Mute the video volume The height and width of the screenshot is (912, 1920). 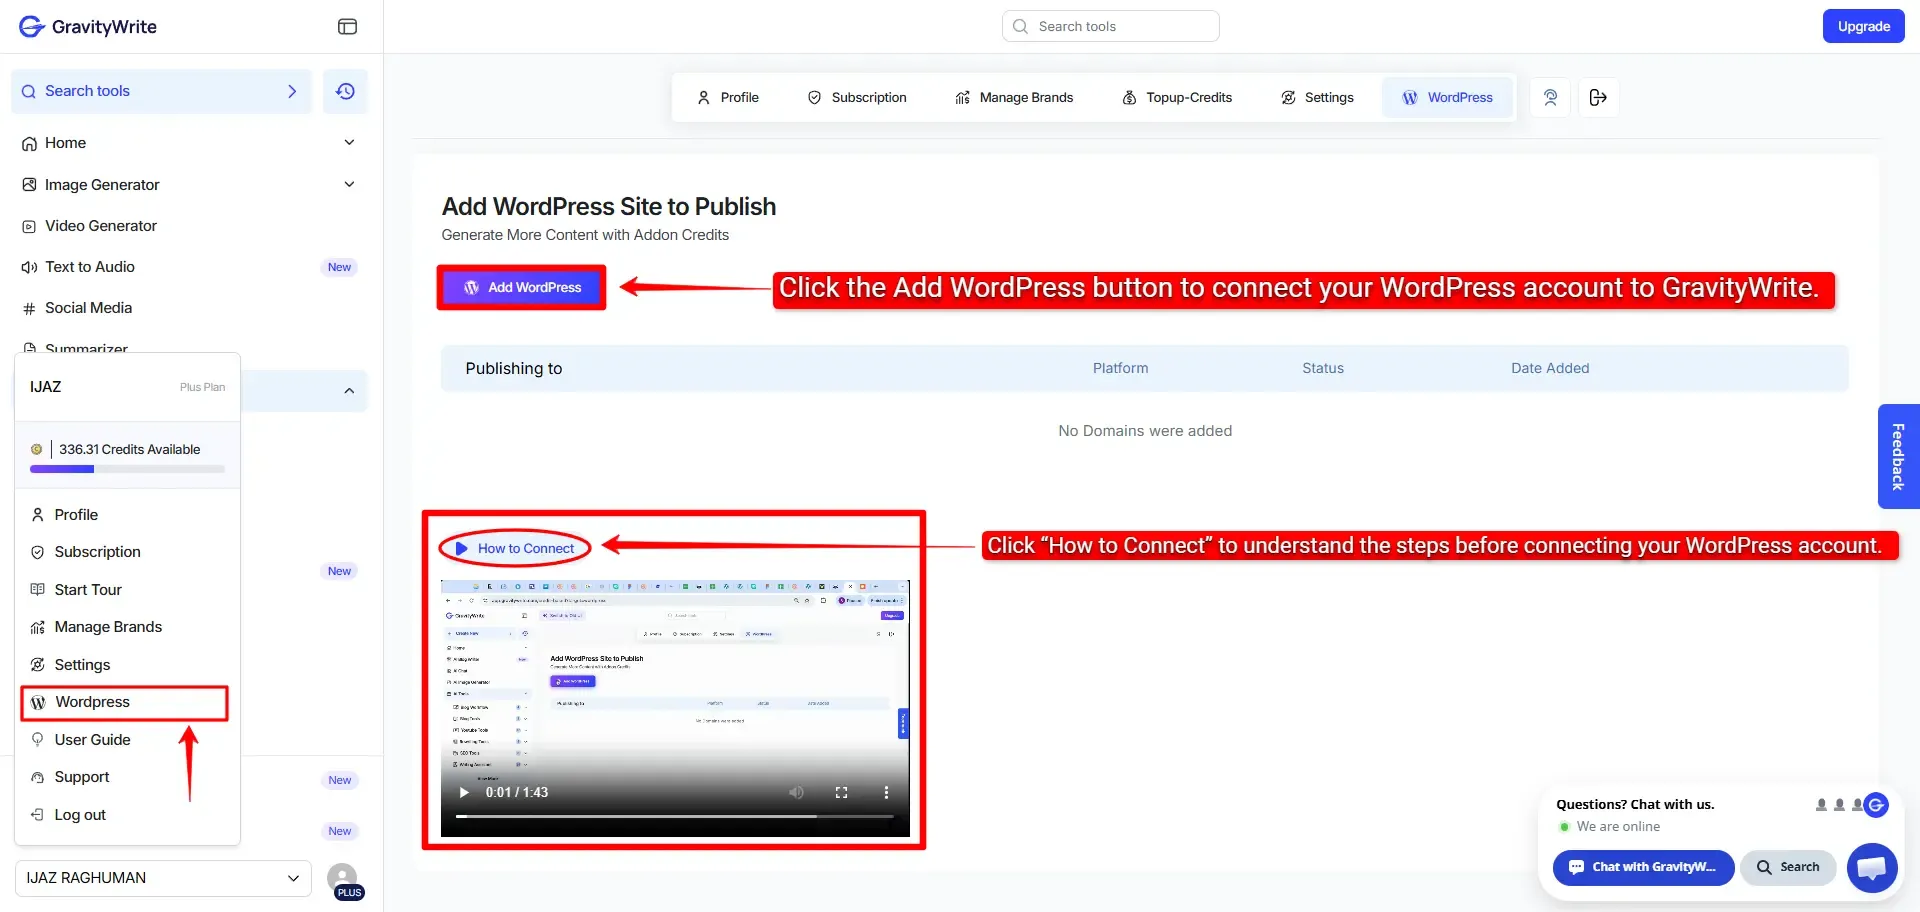click(x=796, y=792)
